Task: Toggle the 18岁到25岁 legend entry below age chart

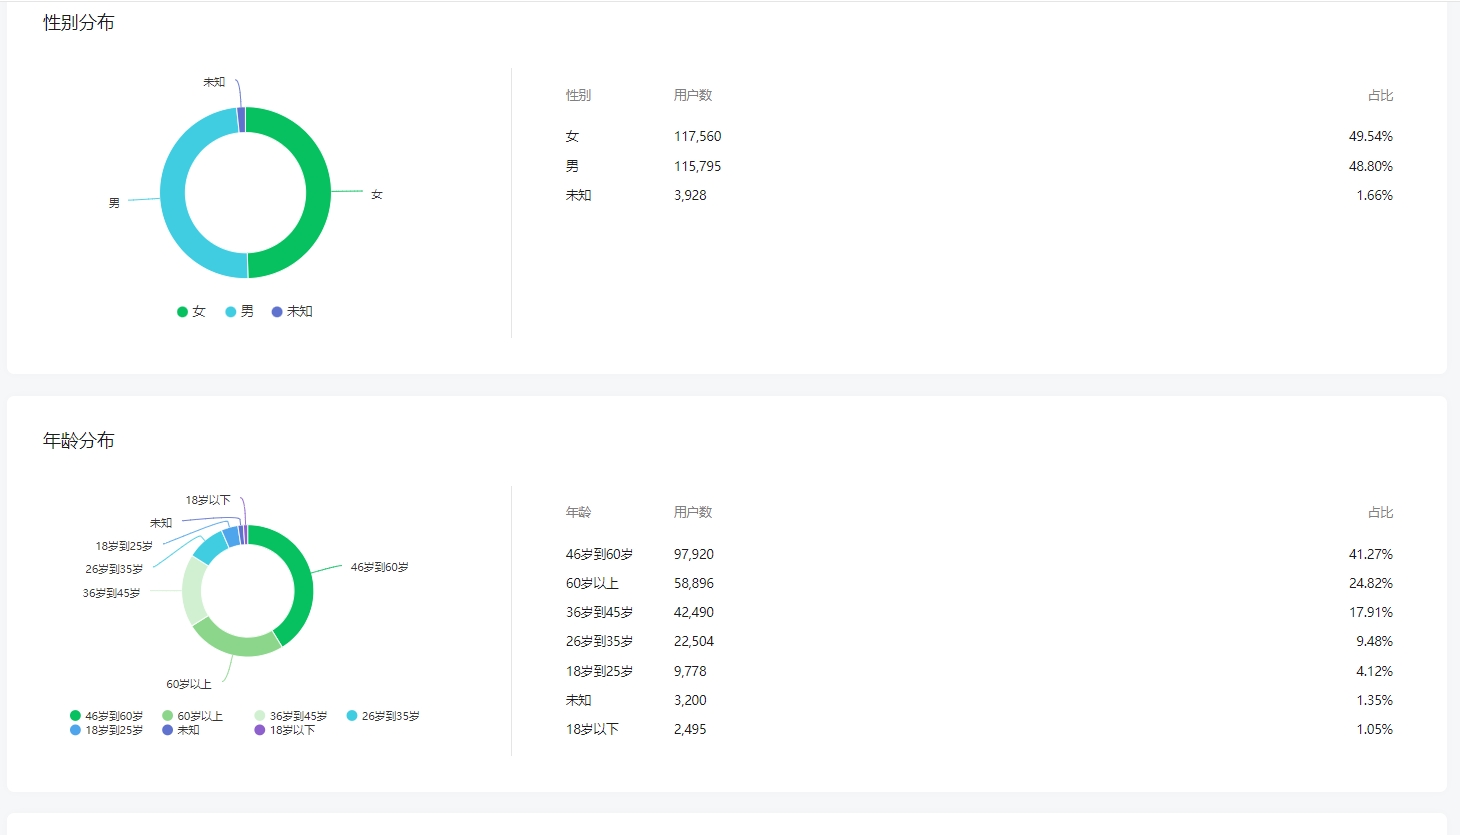Action: tap(106, 730)
